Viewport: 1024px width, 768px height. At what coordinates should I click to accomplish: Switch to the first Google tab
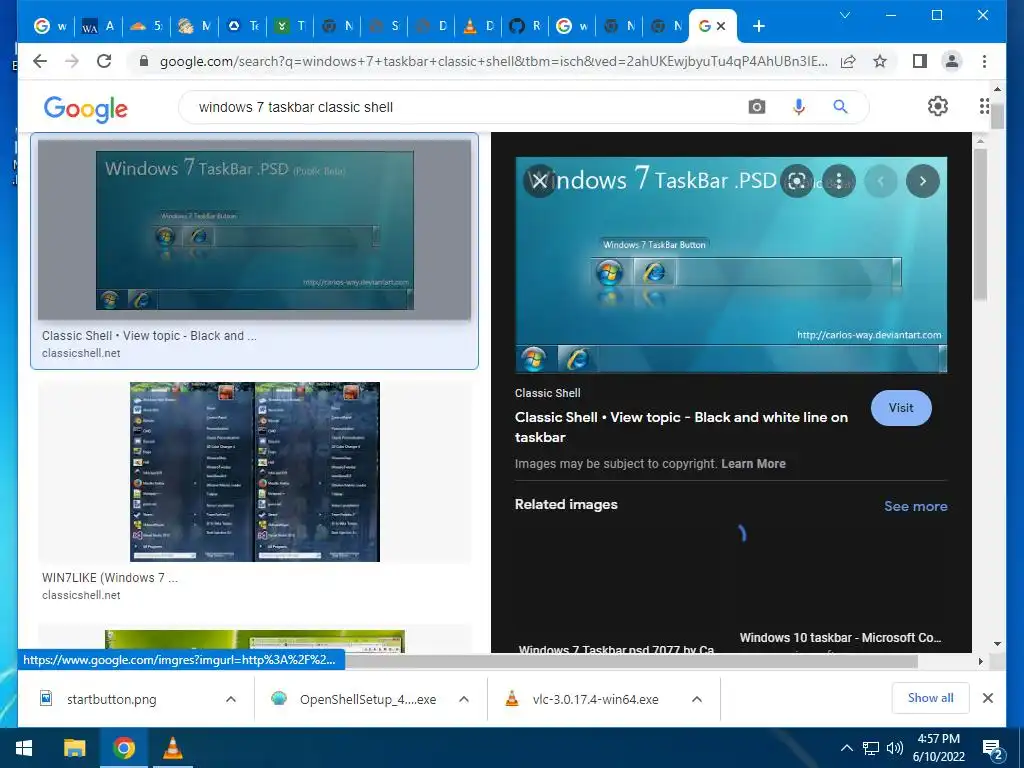(51, 26)
